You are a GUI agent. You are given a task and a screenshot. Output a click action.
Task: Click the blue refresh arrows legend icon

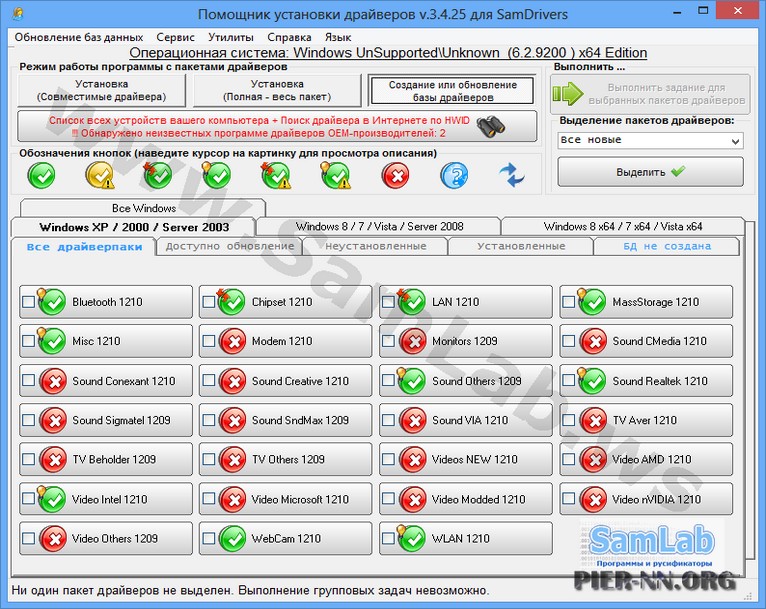coord(511,175)
